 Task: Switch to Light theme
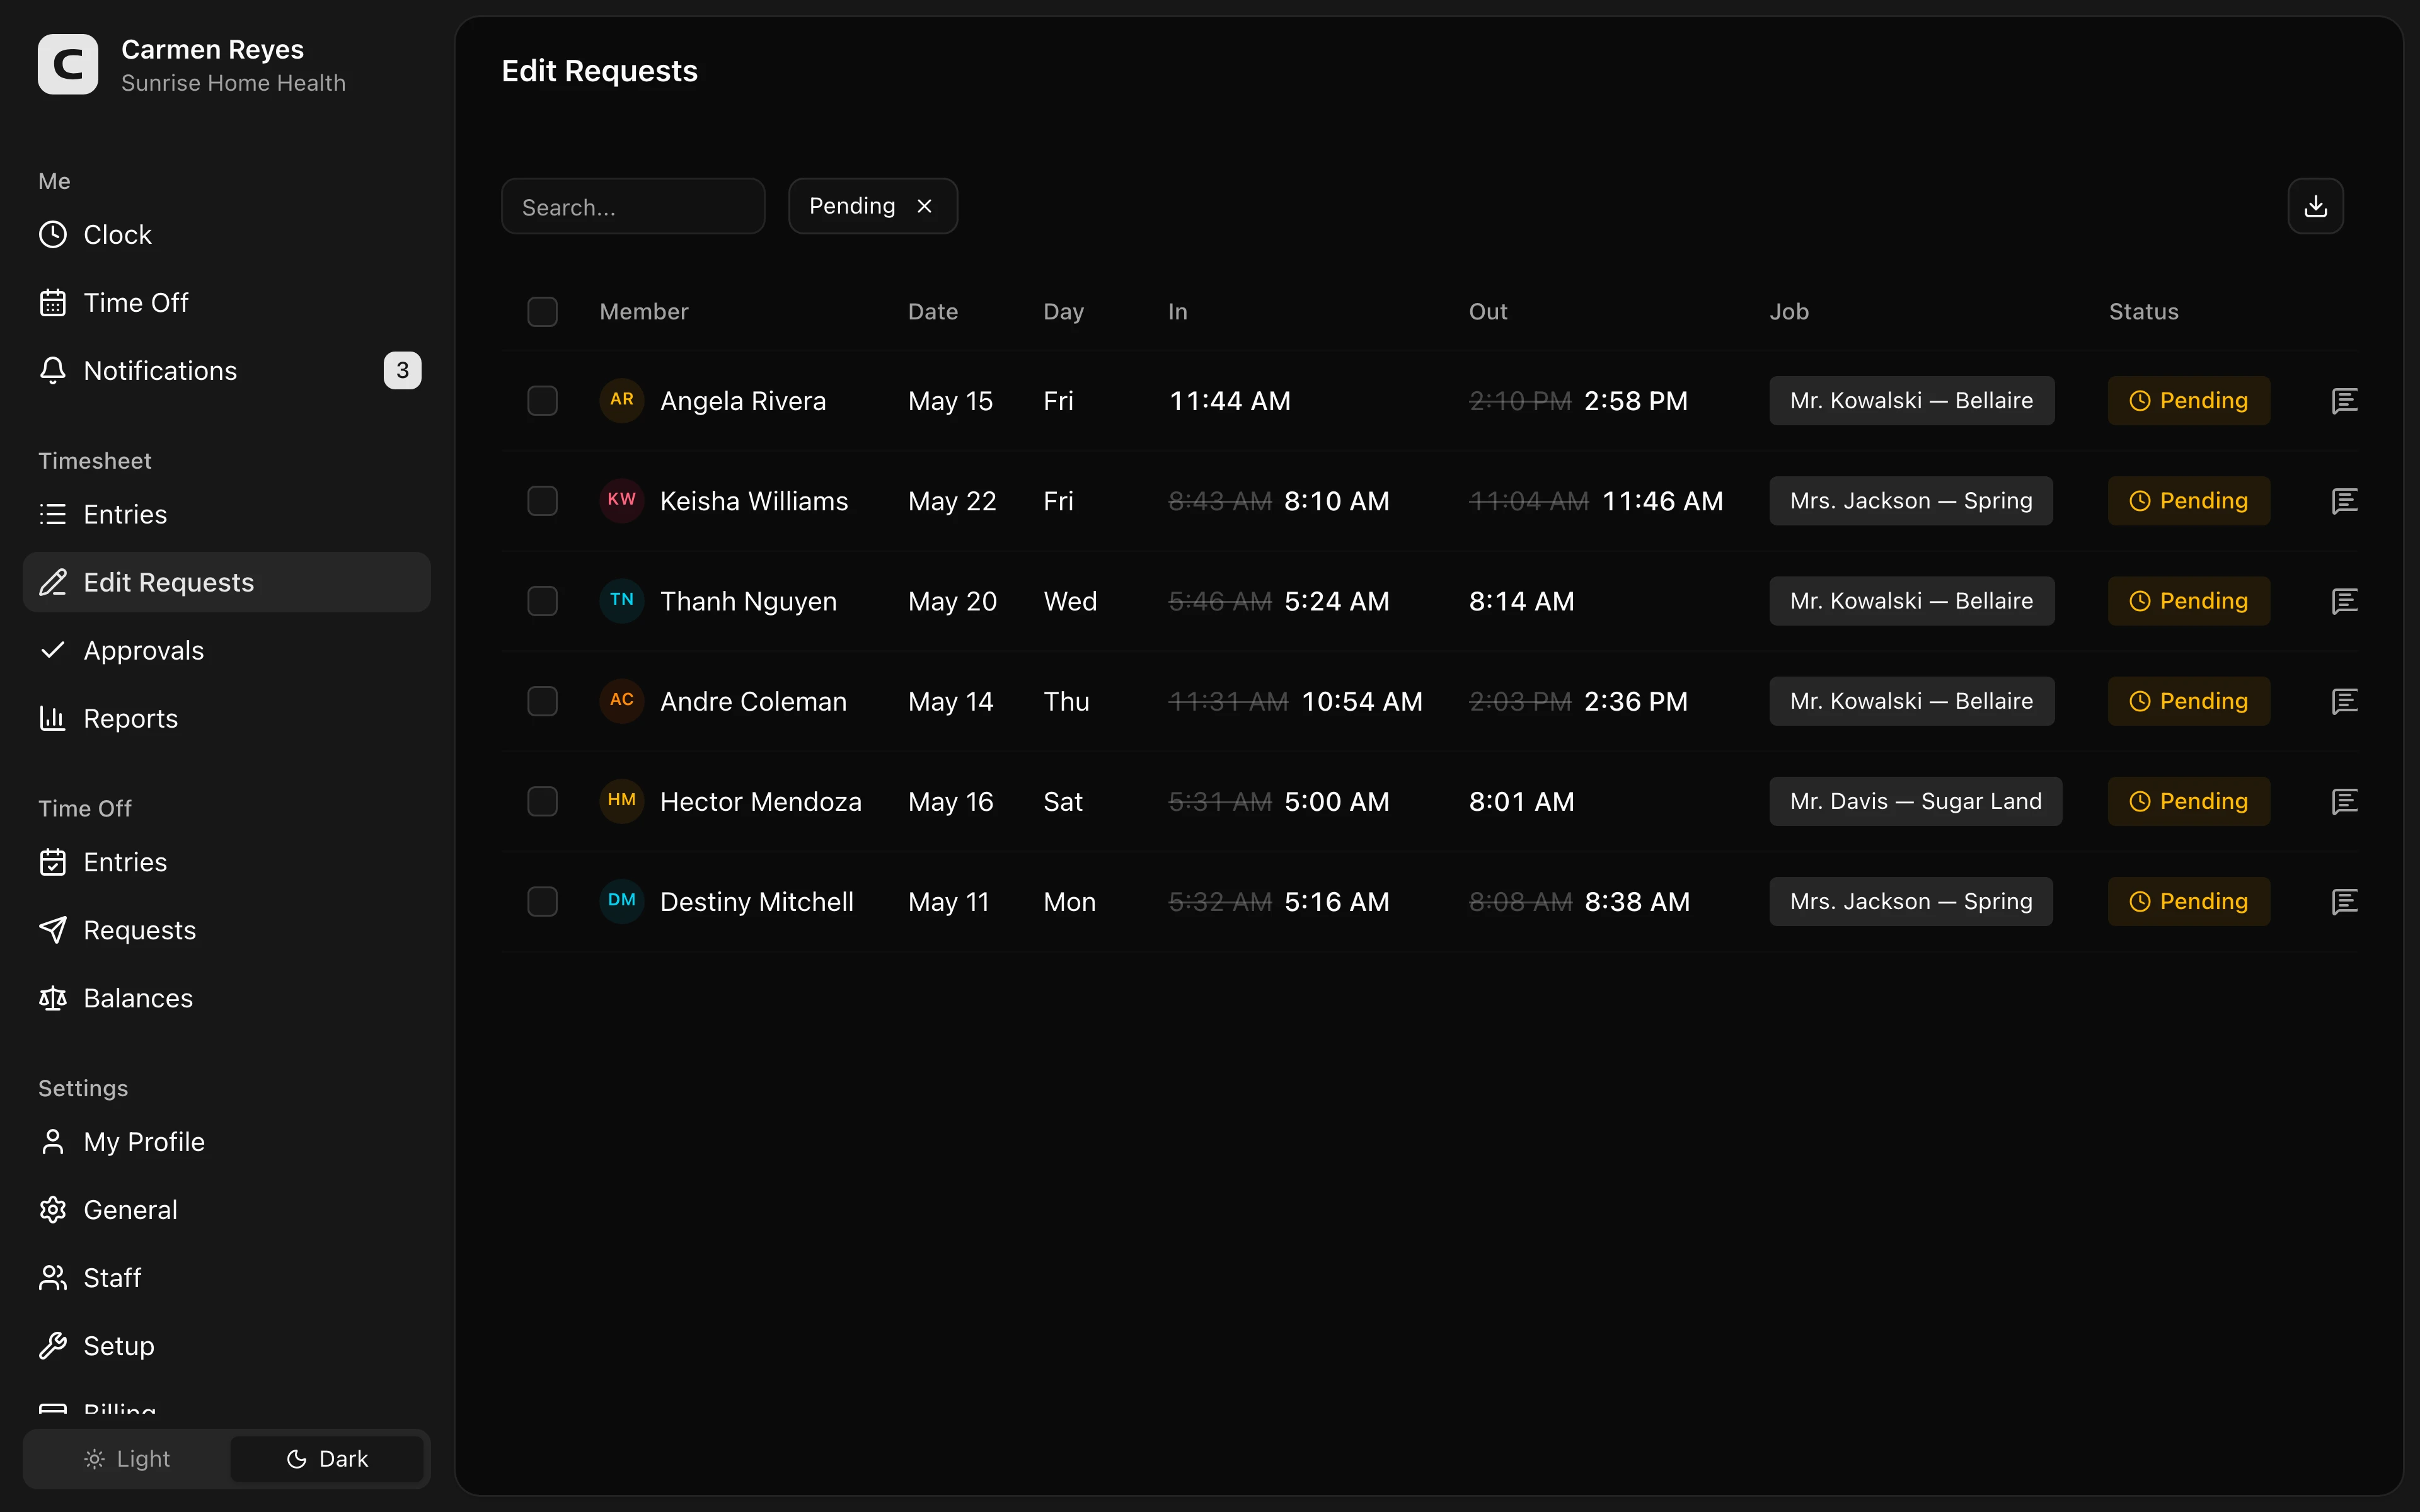point(127,1459)
